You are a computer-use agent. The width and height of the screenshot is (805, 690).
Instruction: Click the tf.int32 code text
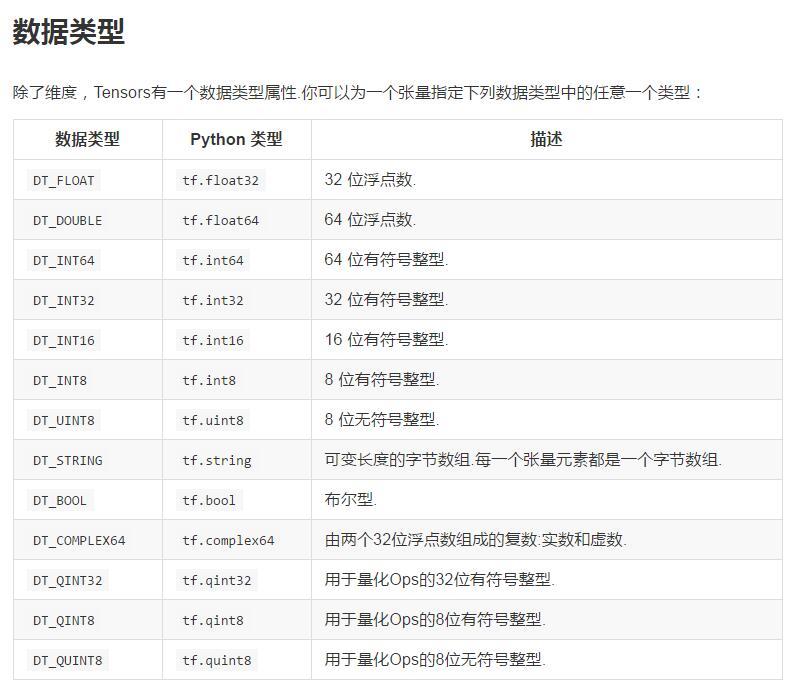pyautogui.click(x=212, y=300)
